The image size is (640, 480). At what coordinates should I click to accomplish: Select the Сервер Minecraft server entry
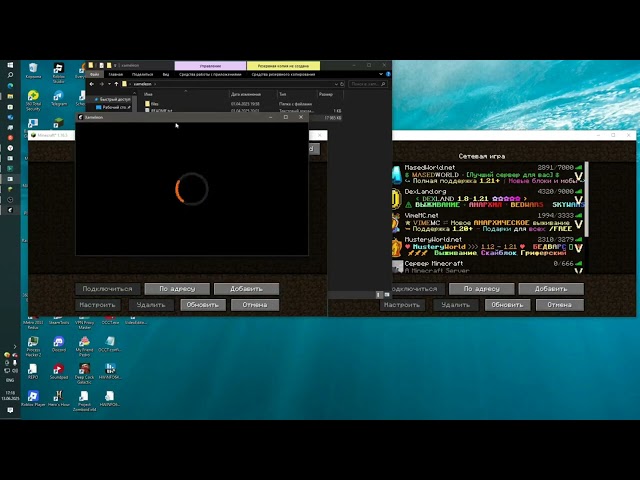coord(488,267)
